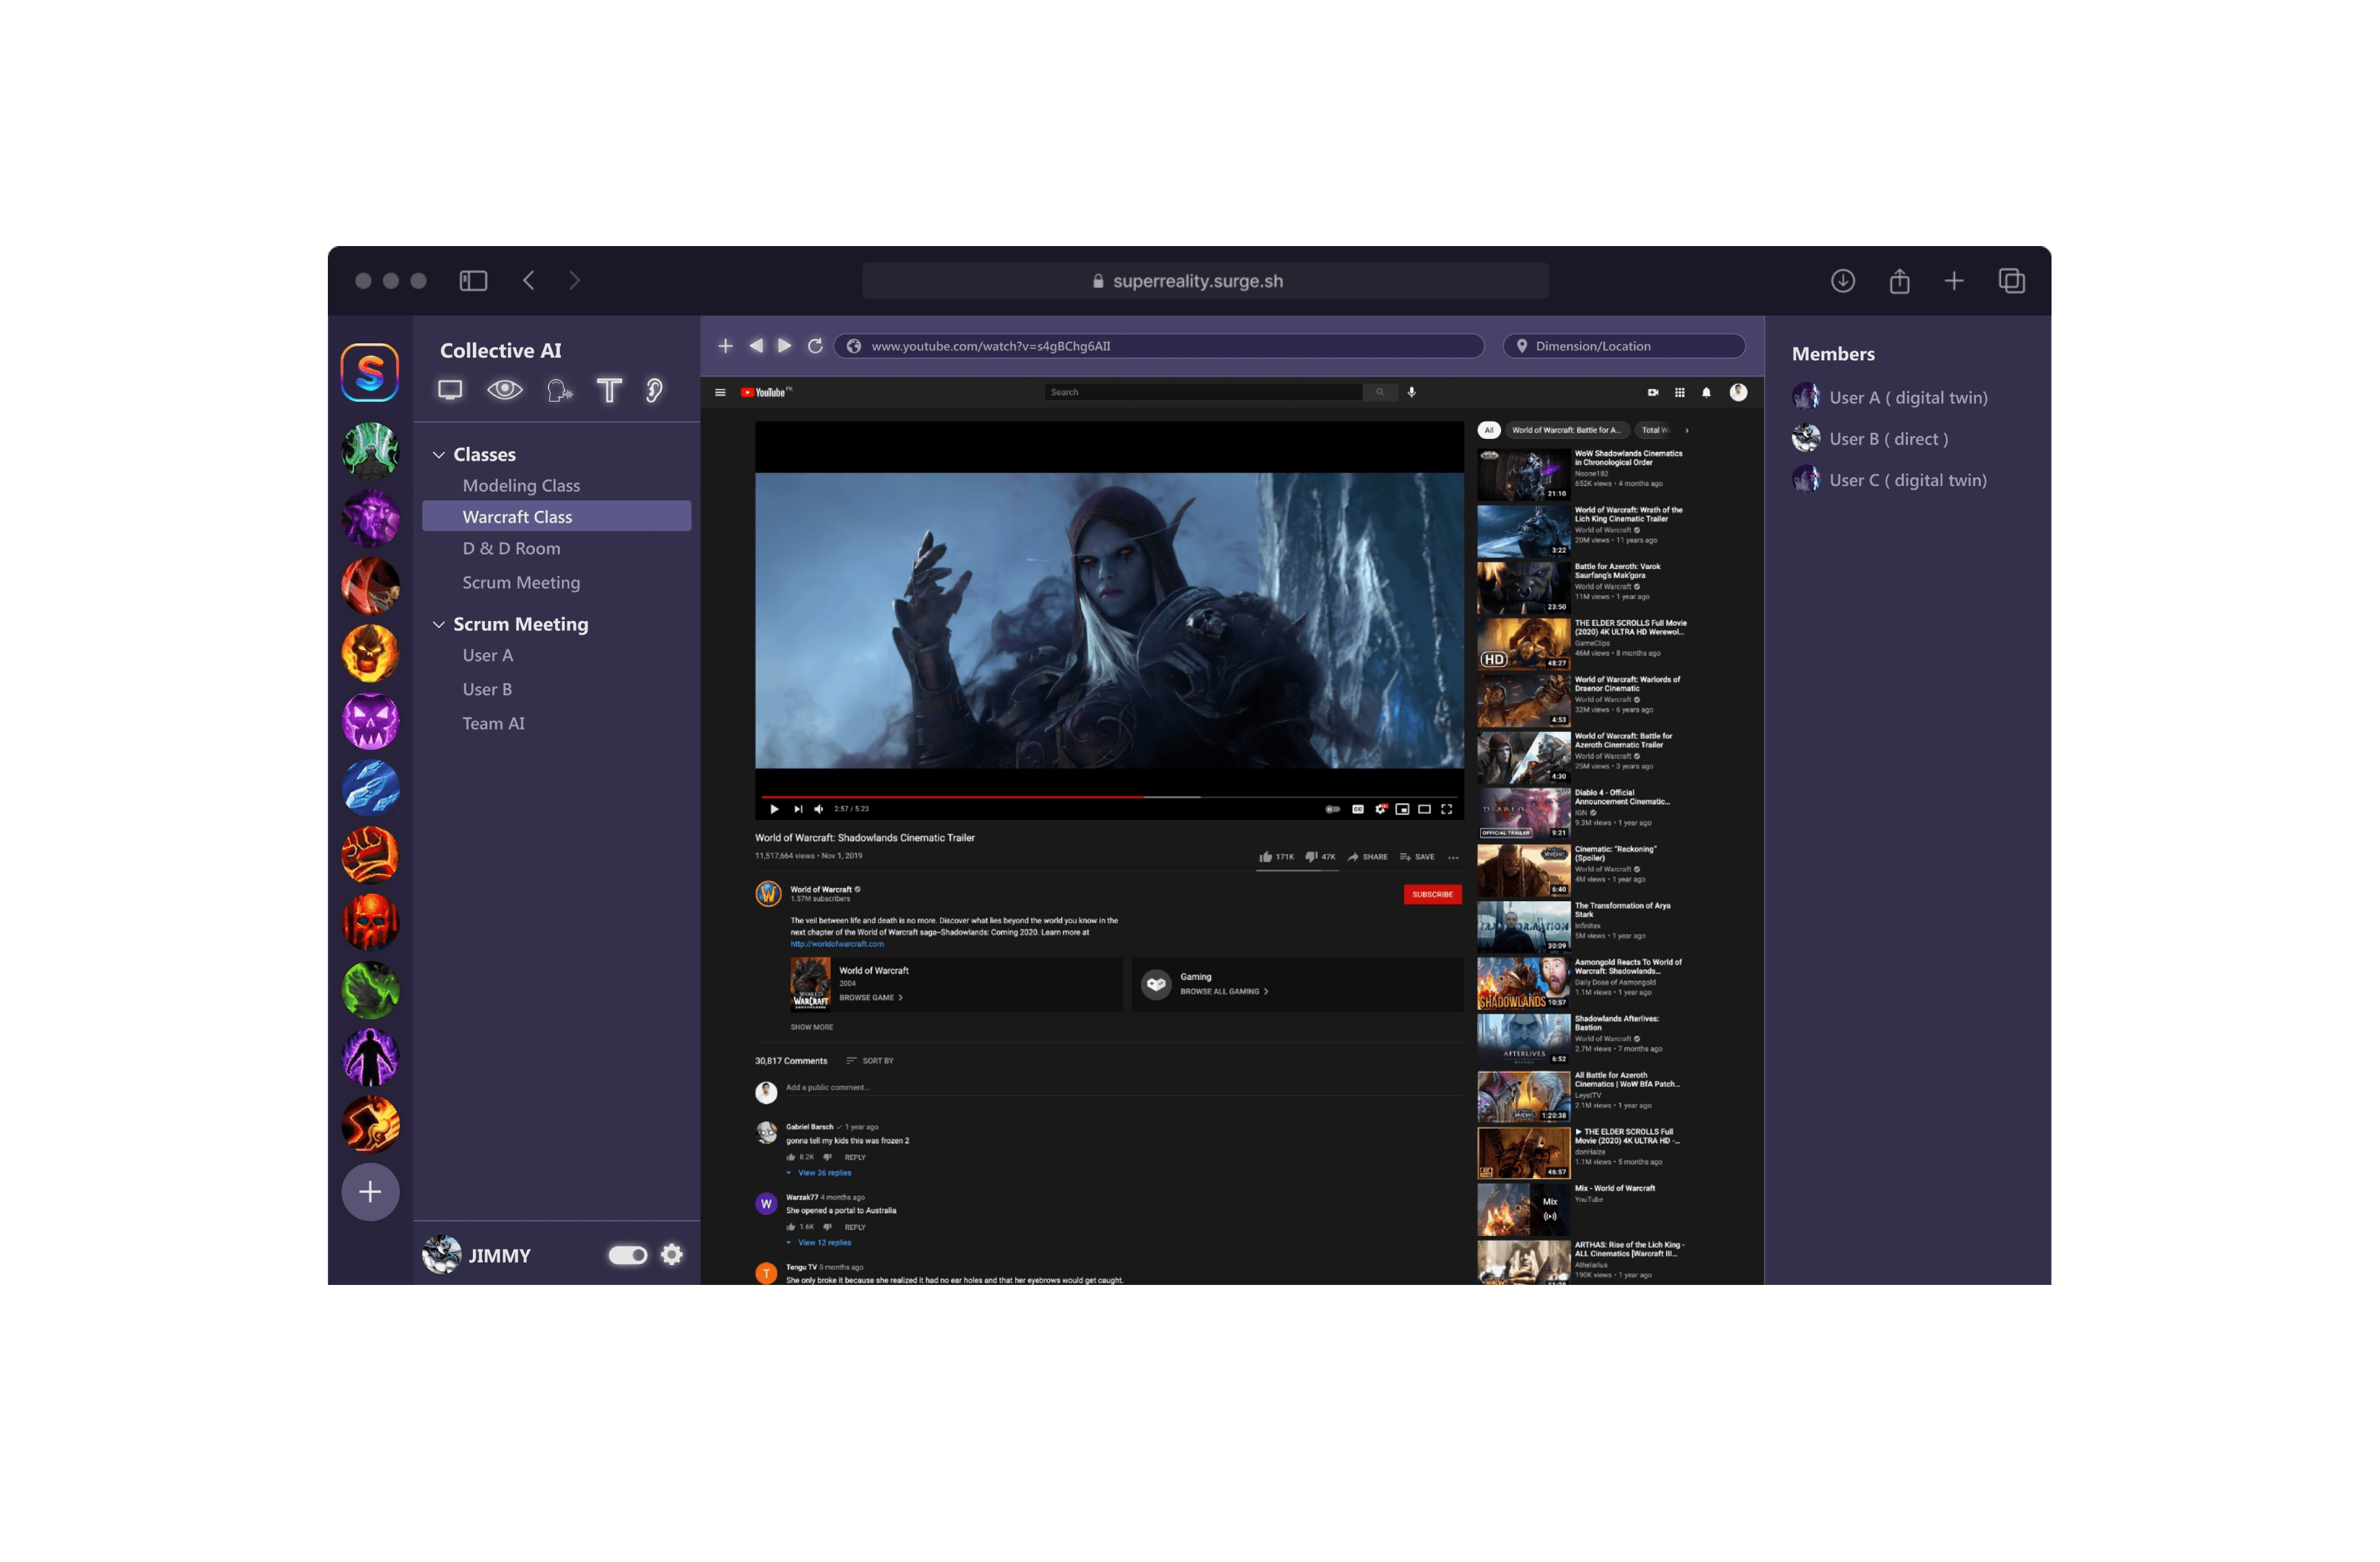Add a new server with plus button
This screenshot has width=2380, height=1562.
click(371, 1192)
